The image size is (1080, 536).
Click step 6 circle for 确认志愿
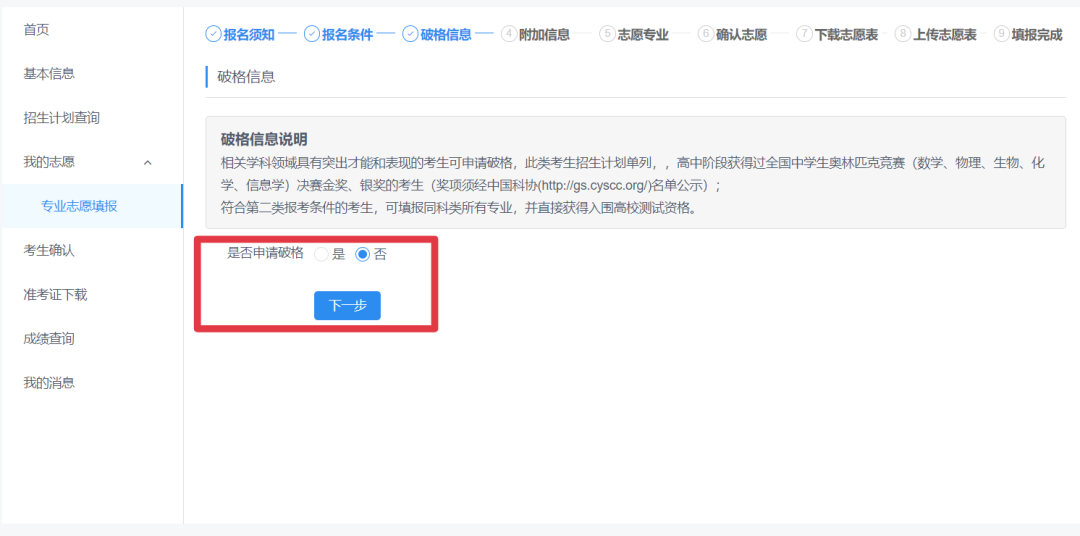[705, 34]
